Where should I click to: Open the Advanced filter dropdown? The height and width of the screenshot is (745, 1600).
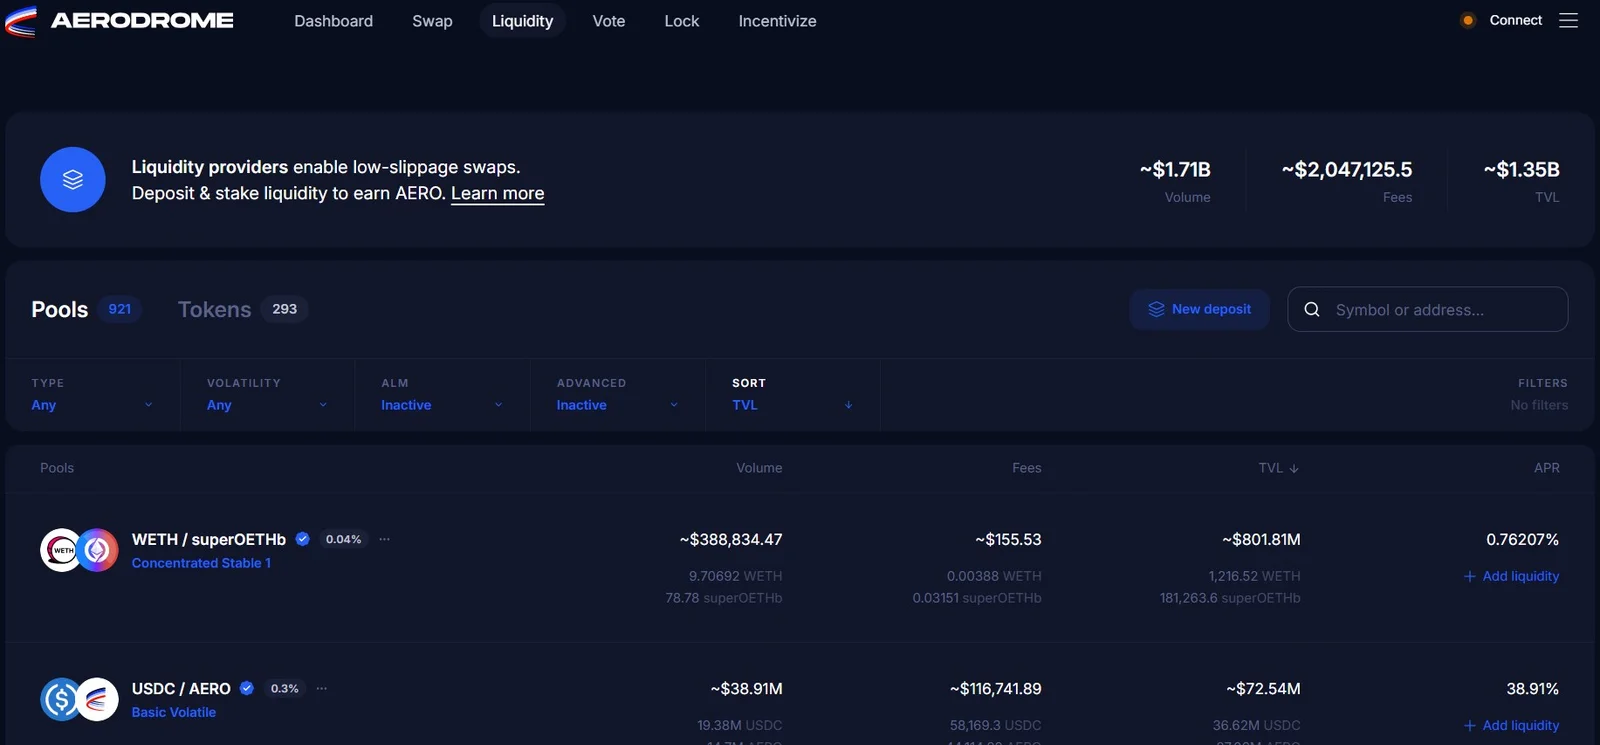[617, 395]
